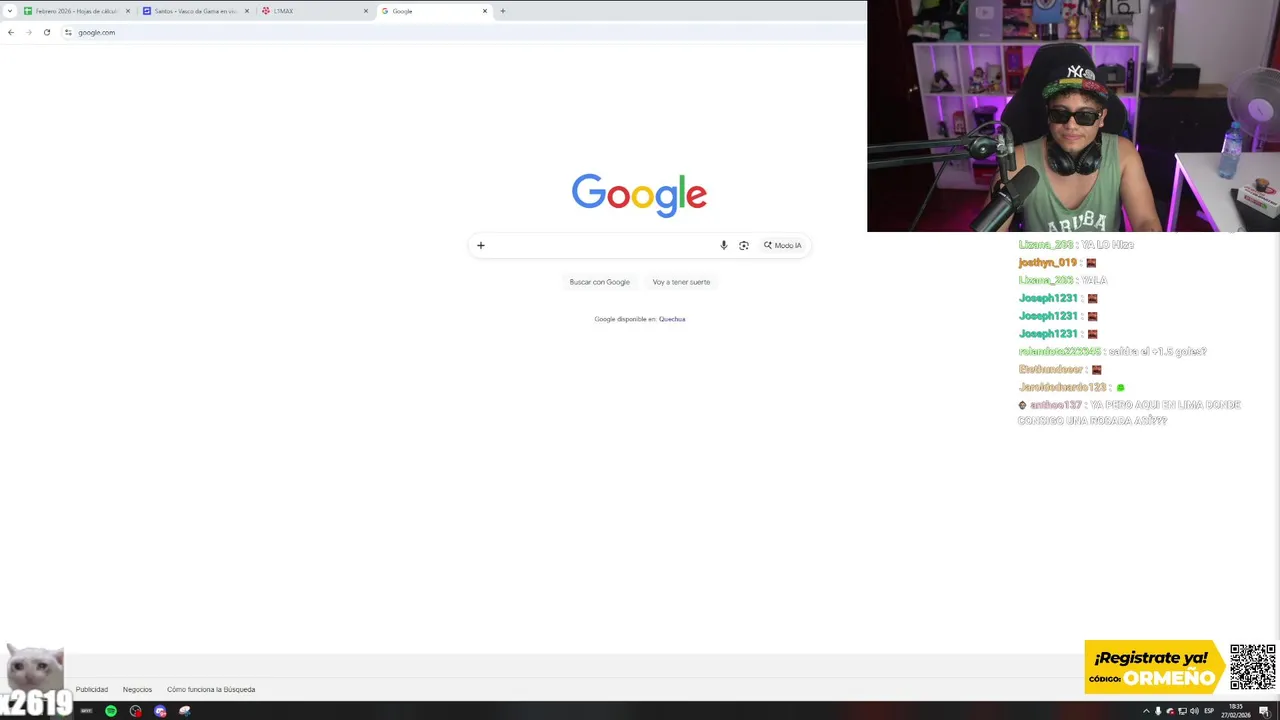Click chat username Jaroldeduardo123
The height and width of the screenshot is (720, 1280).
(1062, 387)
